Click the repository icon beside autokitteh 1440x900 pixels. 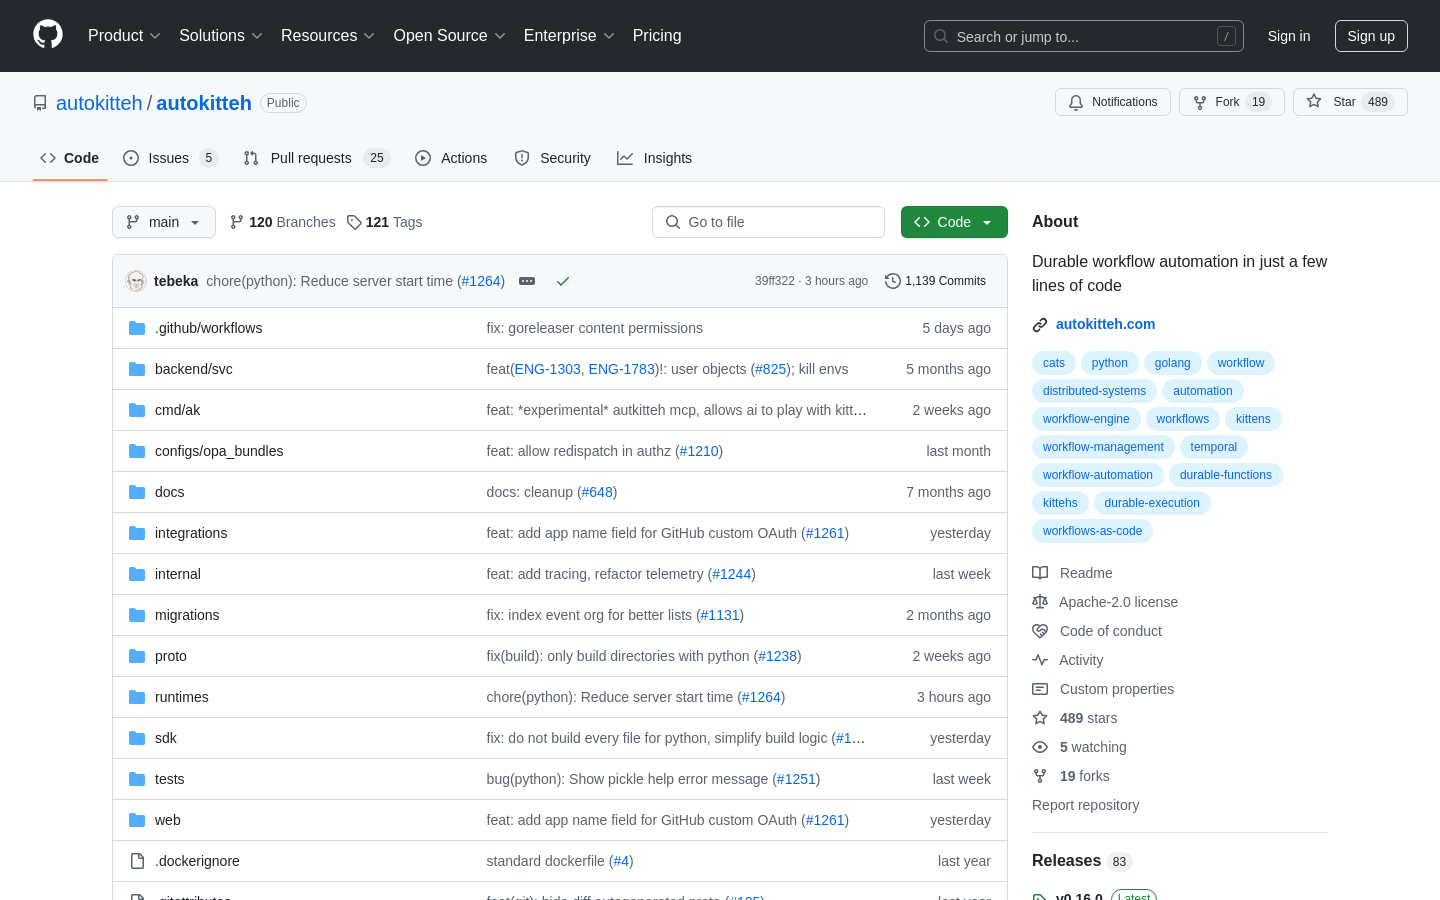pyautogui.click(x=40, y=103)
